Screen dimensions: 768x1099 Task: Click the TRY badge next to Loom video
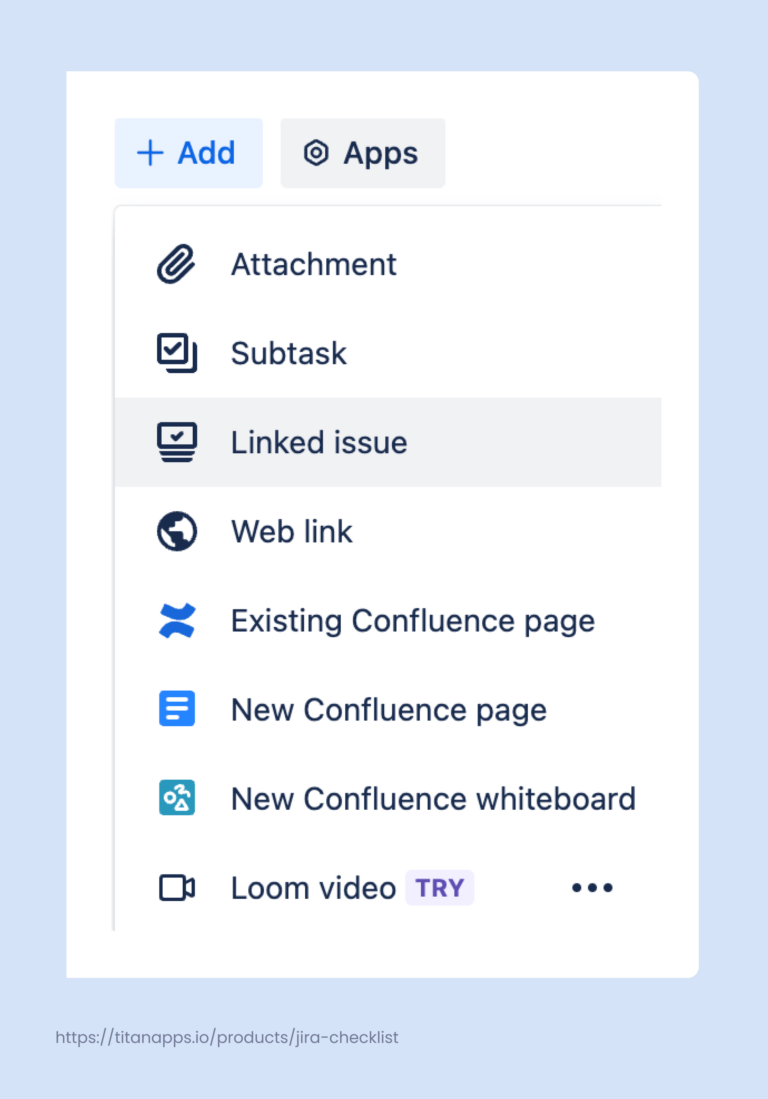pyautogui.click(x=439, y=887)
